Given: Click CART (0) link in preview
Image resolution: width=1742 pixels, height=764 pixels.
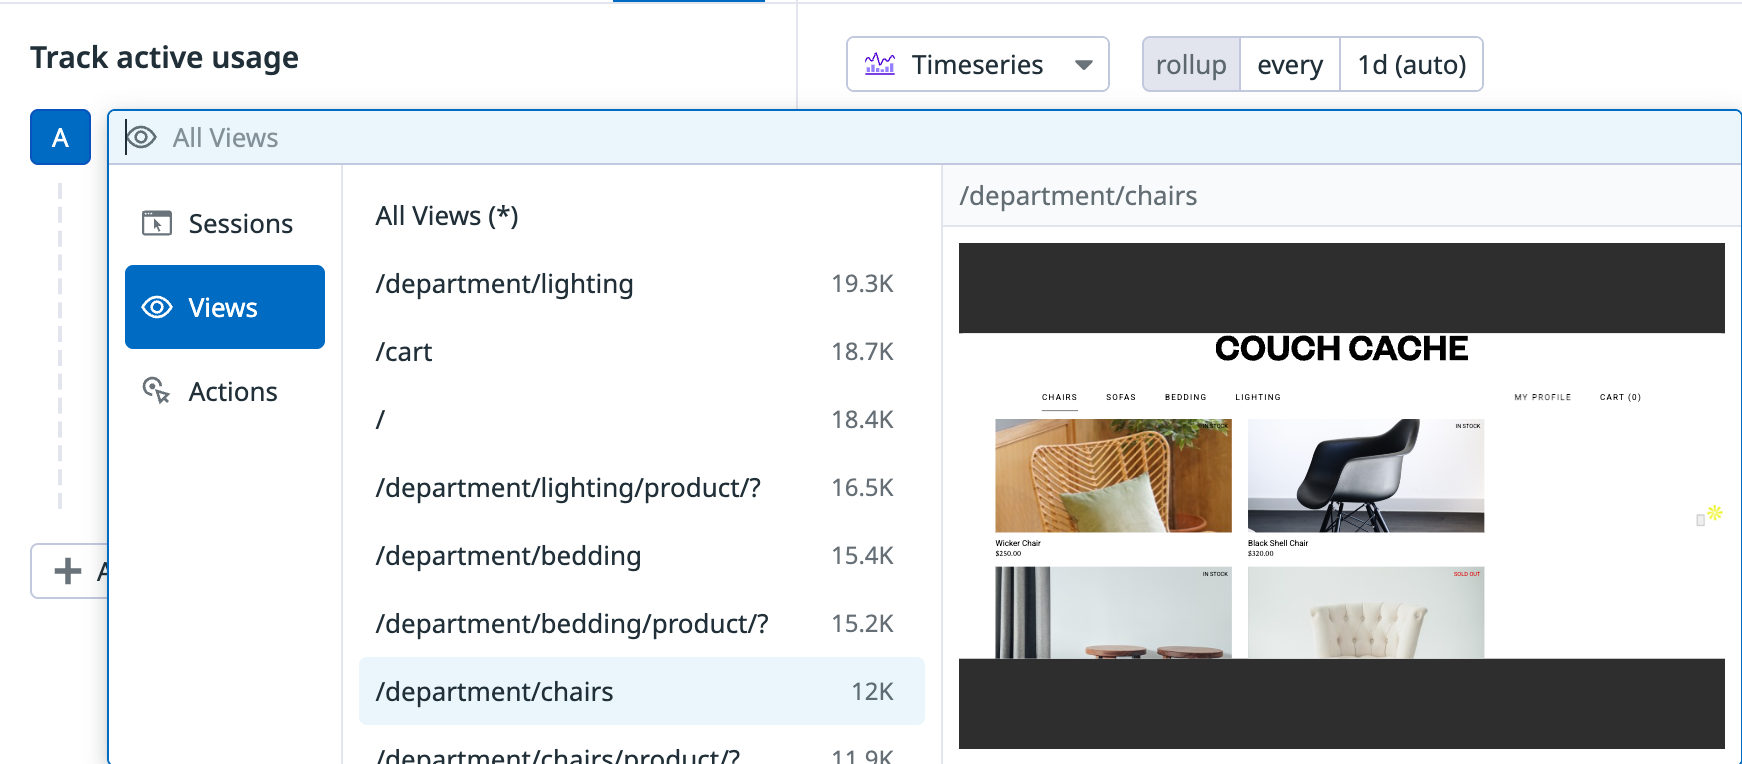Looking at the screenshot, I should (x=1620, y=397).
